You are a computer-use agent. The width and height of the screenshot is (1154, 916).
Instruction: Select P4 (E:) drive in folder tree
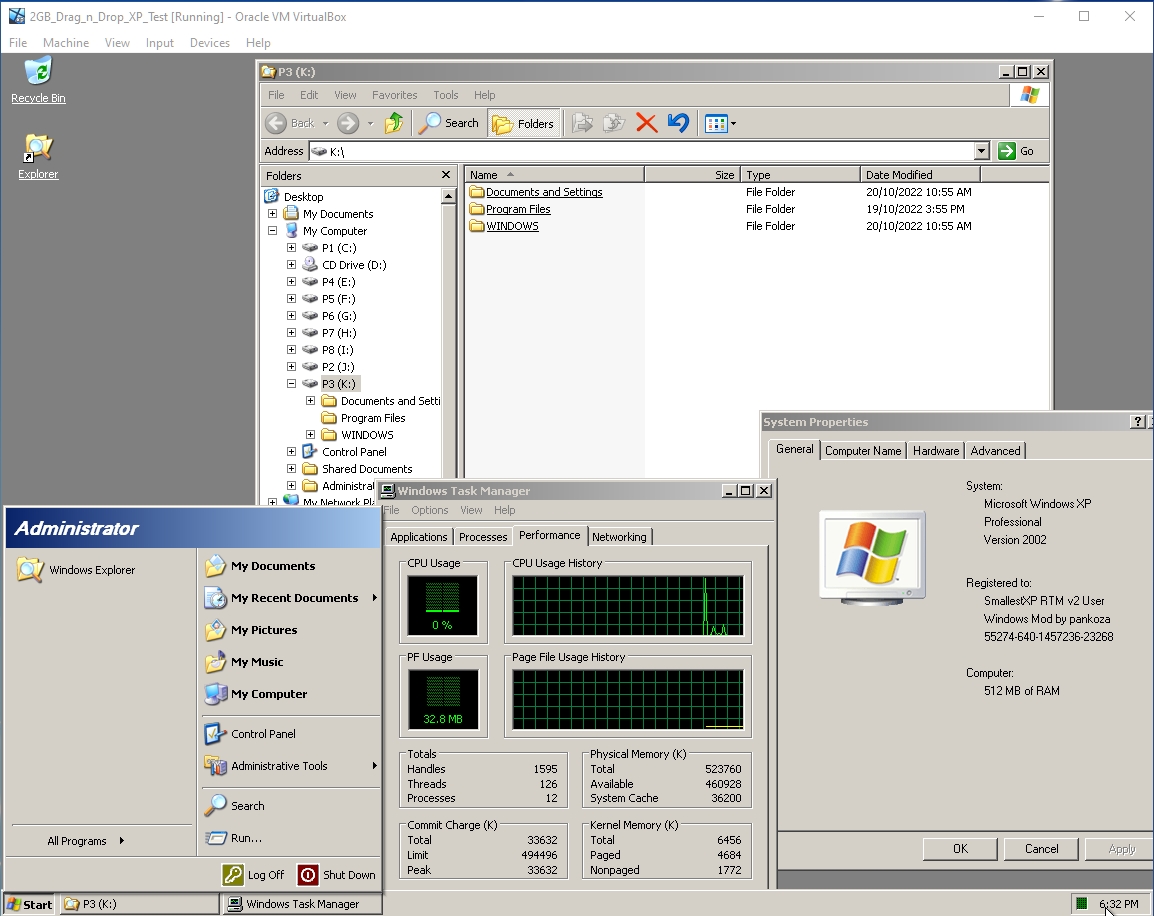click(x=339, y=282)
